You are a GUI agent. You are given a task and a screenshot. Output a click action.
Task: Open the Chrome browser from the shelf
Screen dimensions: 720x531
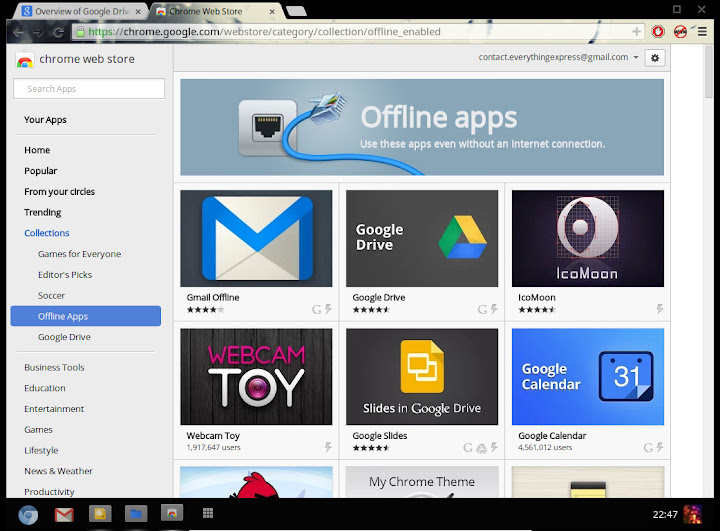28,515
